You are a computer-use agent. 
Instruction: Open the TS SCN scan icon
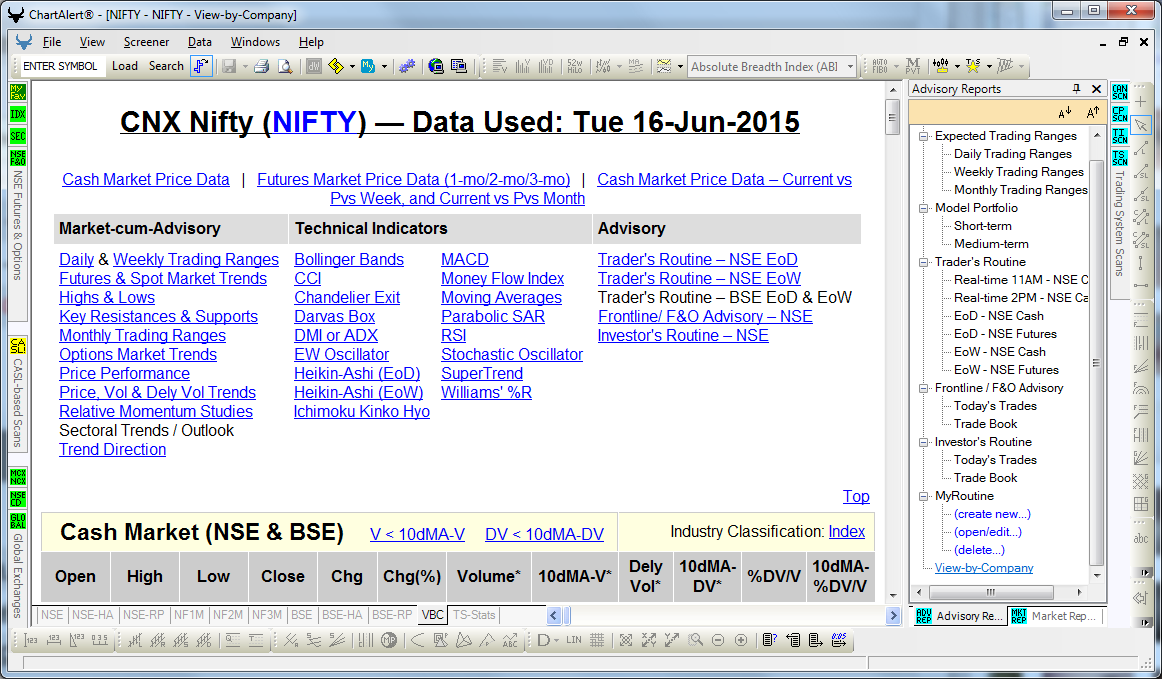pos(1120,158)
